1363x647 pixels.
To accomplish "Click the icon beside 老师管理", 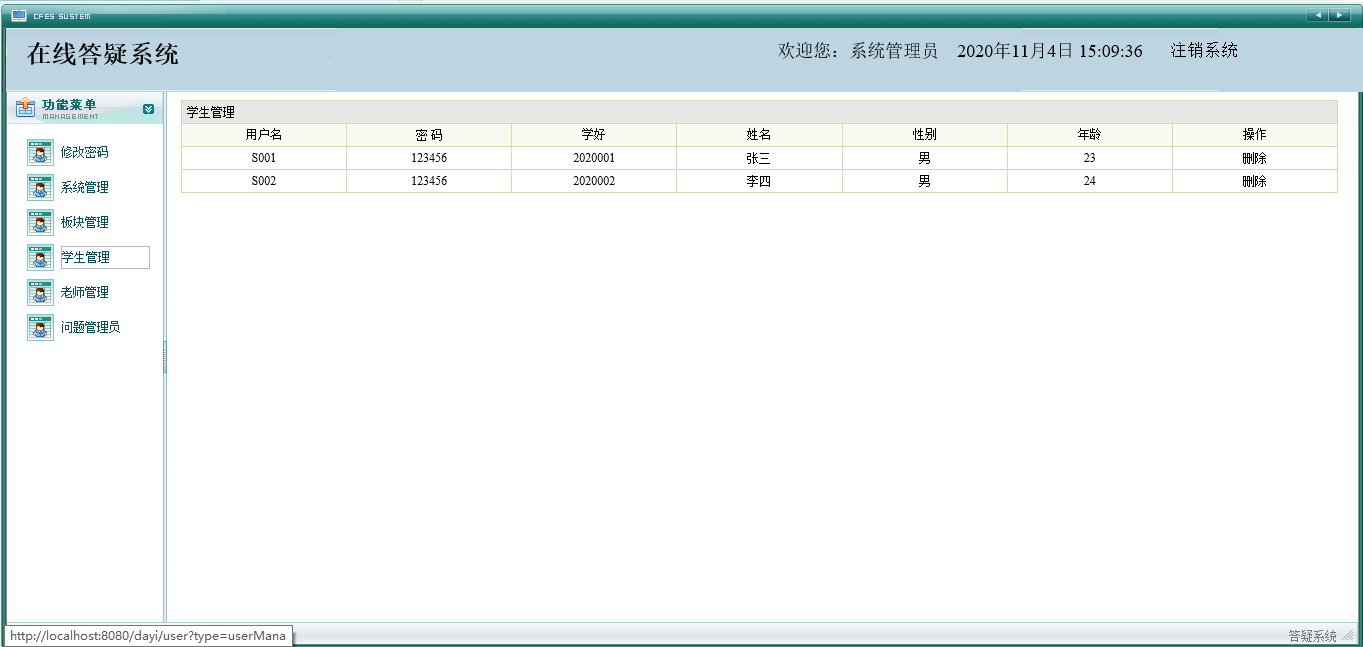I will coord(40,292).
